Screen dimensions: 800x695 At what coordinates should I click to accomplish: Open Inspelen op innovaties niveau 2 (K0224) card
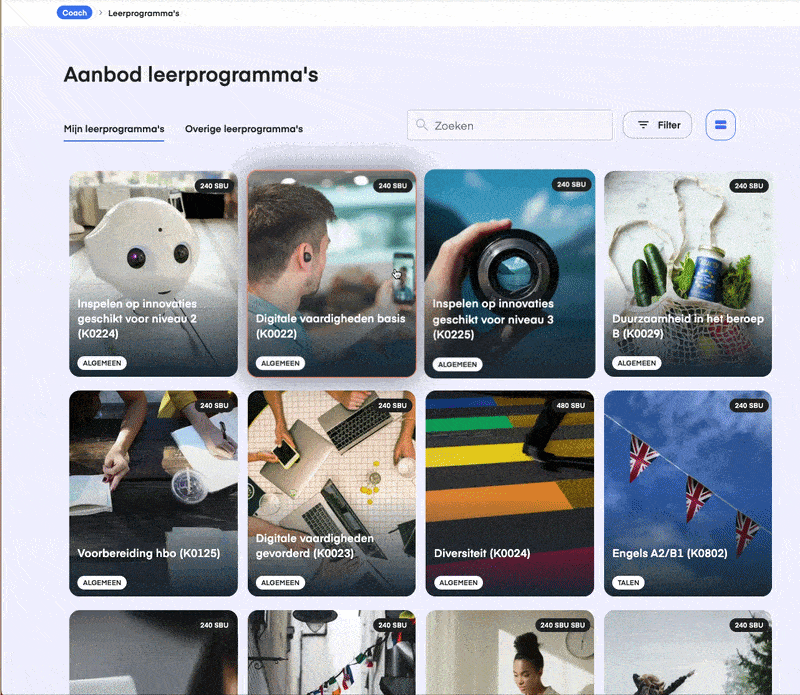point(154,274)
